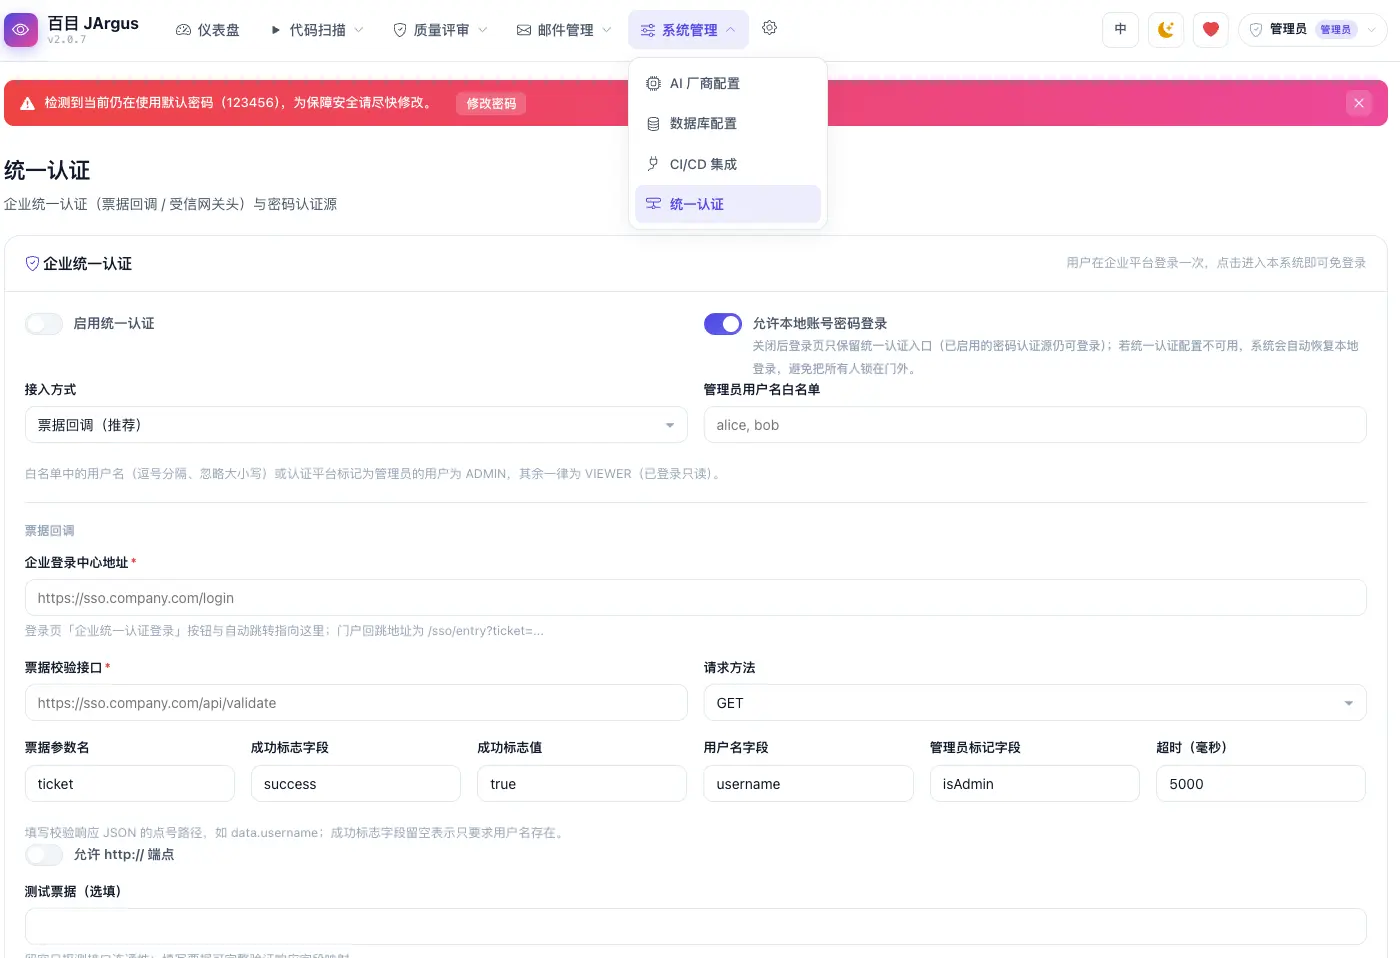Click the red heart icon
The height and width of the screenshot is (958, 1400).
tap(1210, 30)
